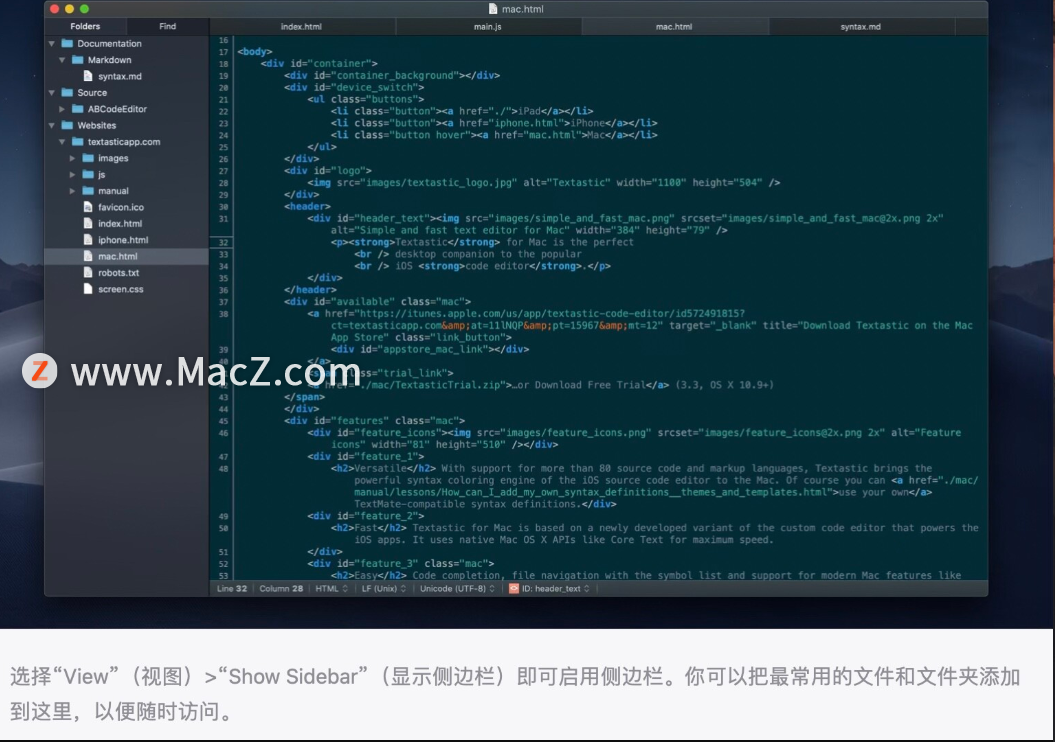The width and height of the screenshot is (1055, 742).
Task: Open iphone.html in the file tree
Action: (x=123, y=239)
